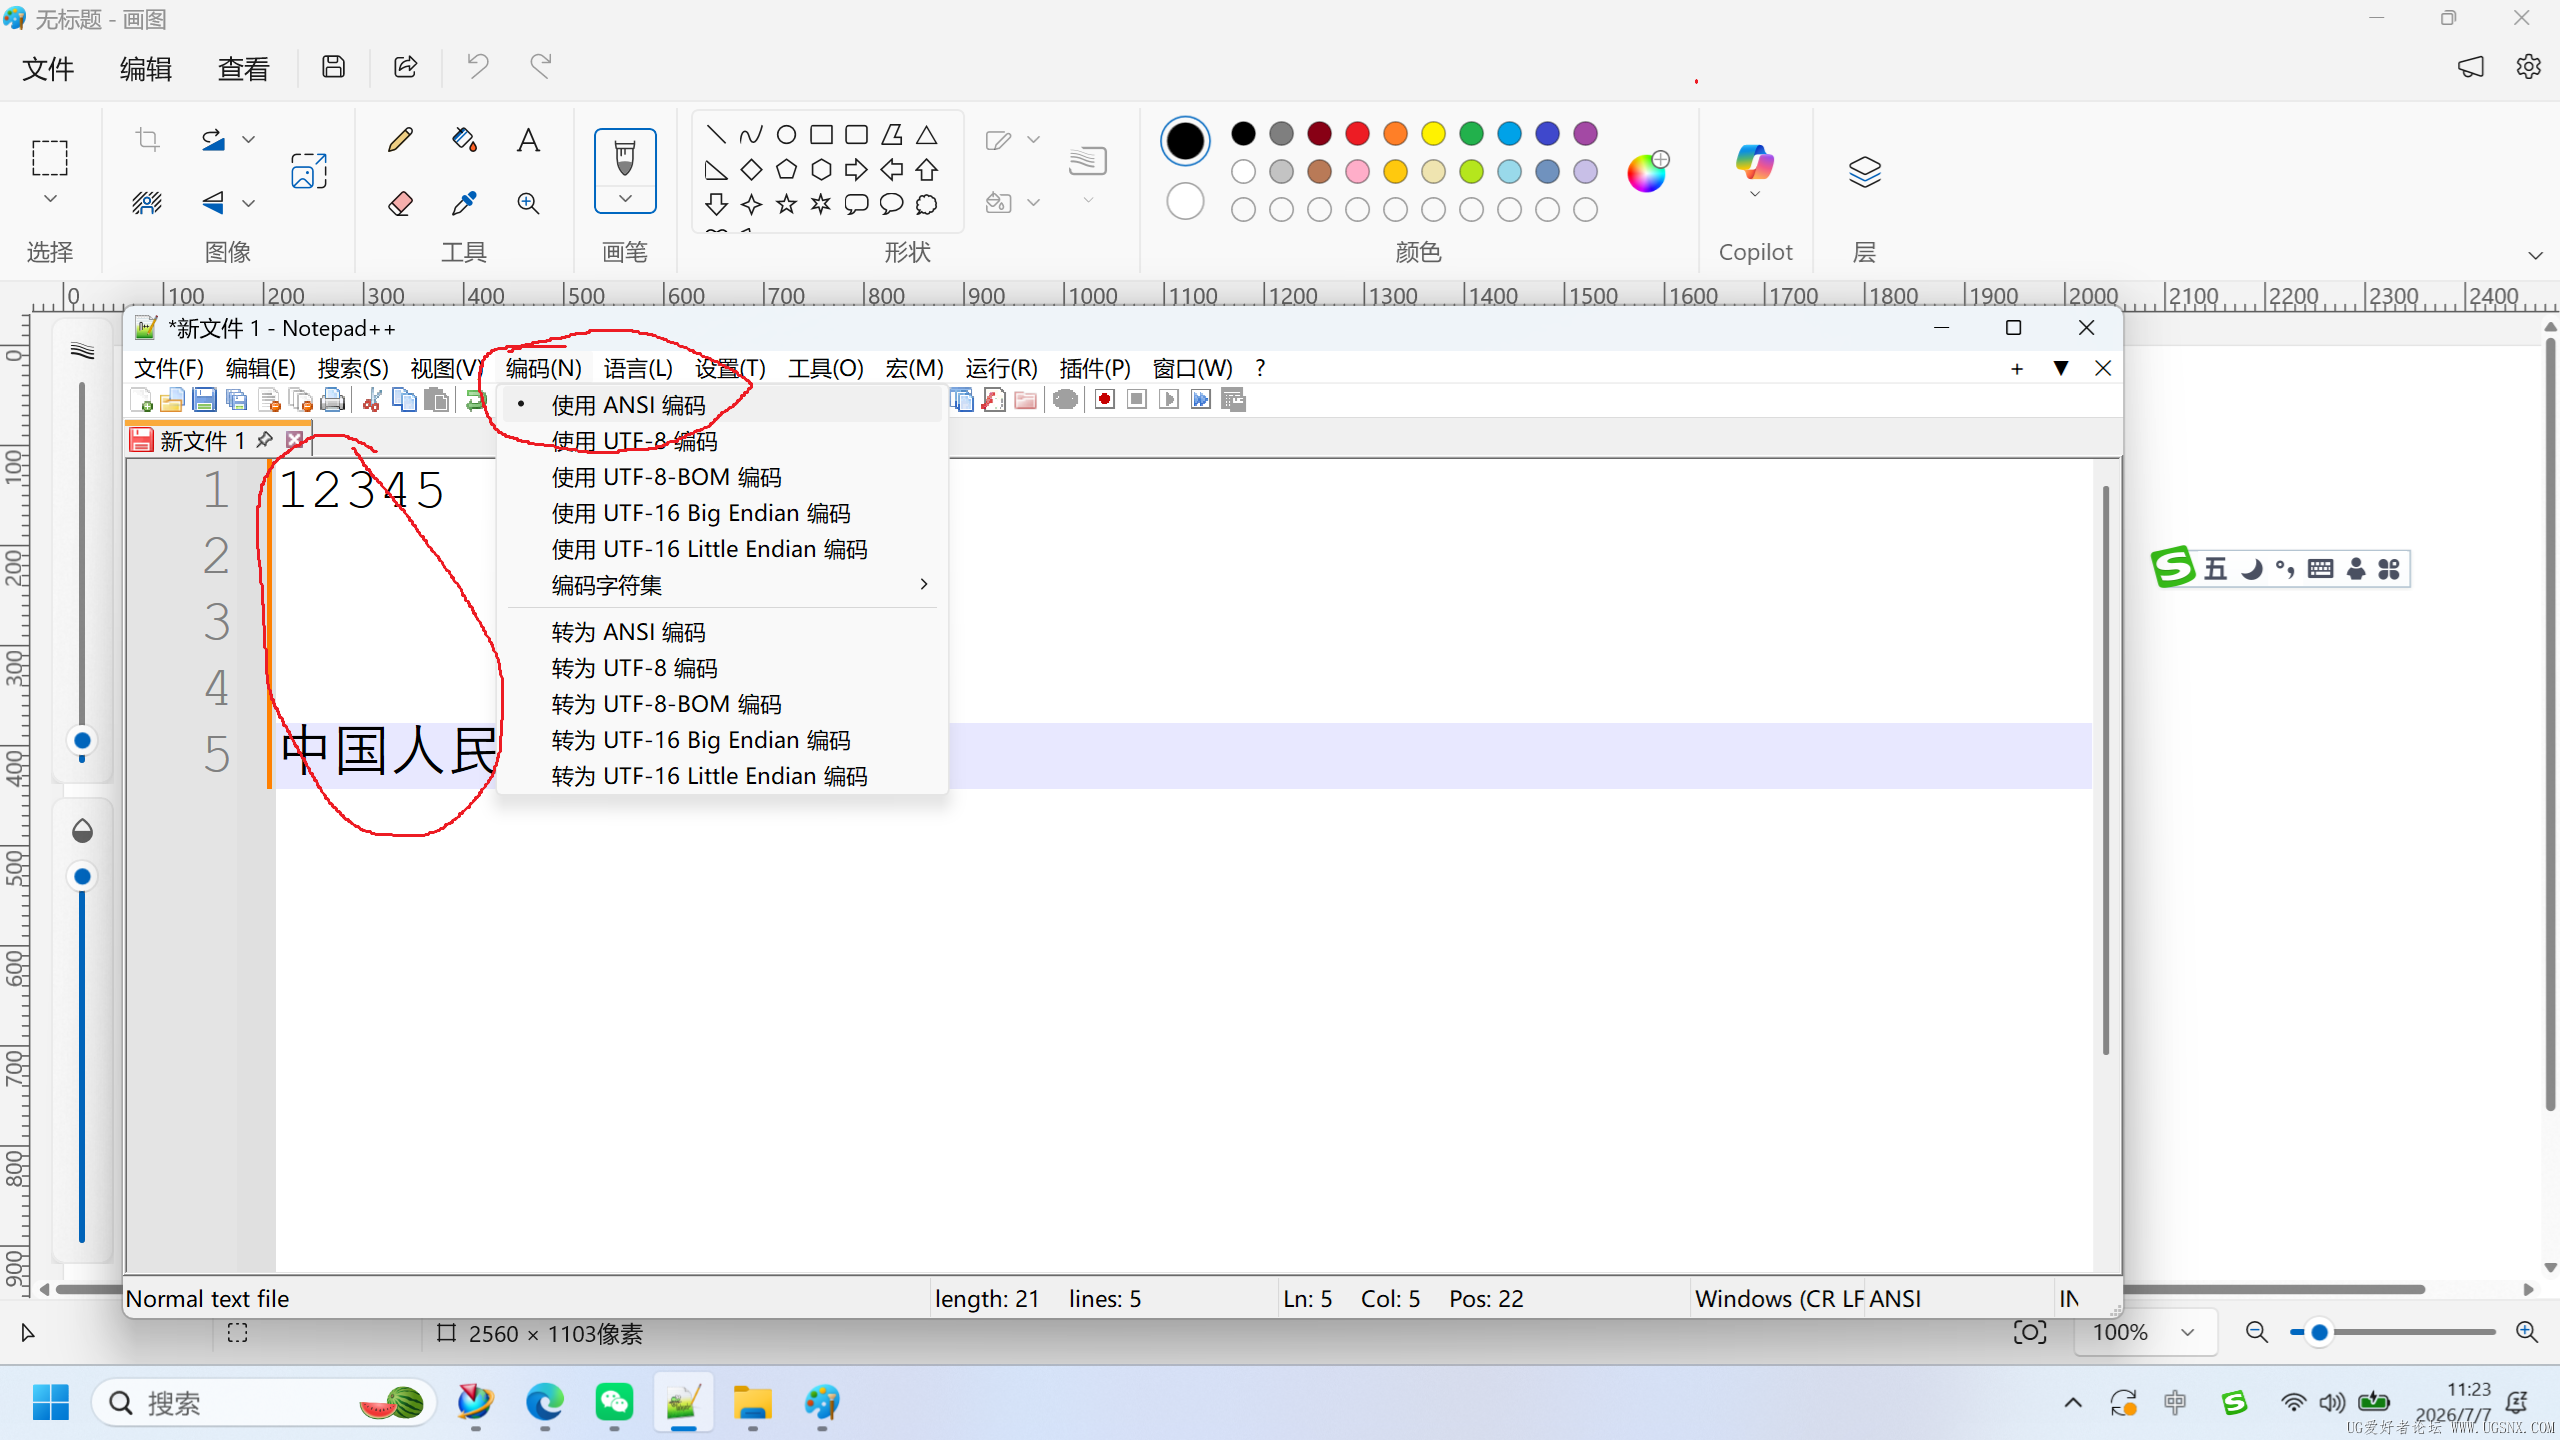
Task: Open the Windows Start menu
Action: pos(50,1403)
